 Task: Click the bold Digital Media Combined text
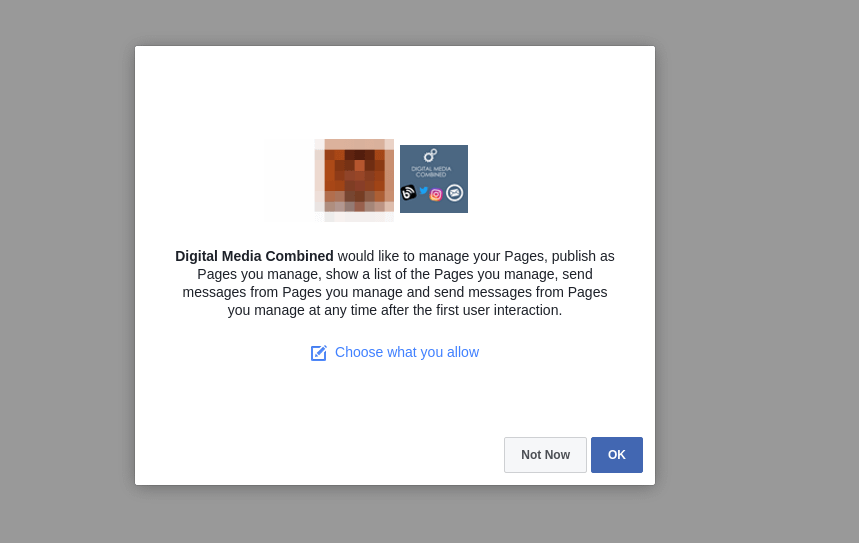click(254, 256)
